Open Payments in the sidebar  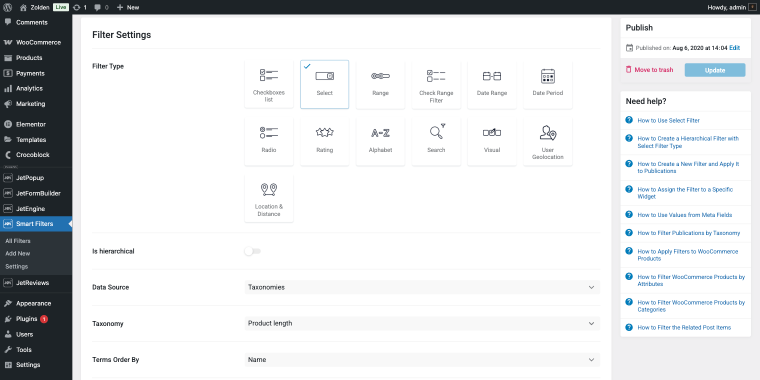(x=36, y=73)
